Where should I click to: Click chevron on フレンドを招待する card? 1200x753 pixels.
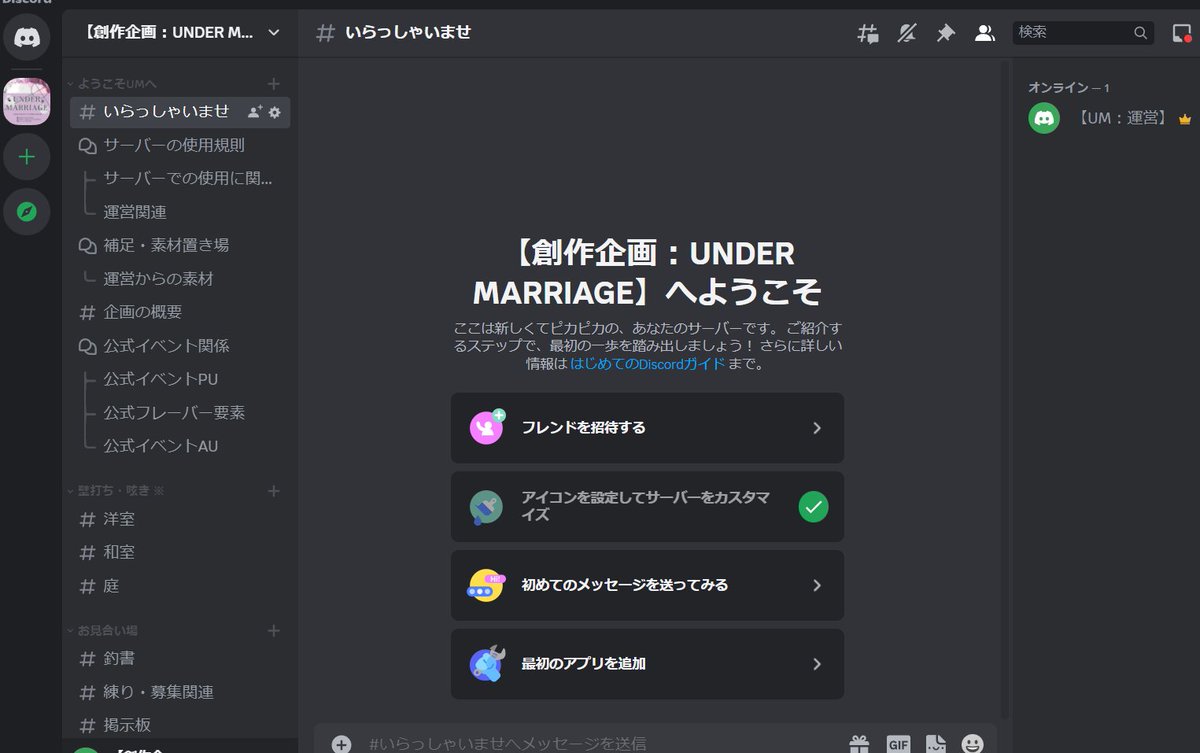(x=816, y=428)
